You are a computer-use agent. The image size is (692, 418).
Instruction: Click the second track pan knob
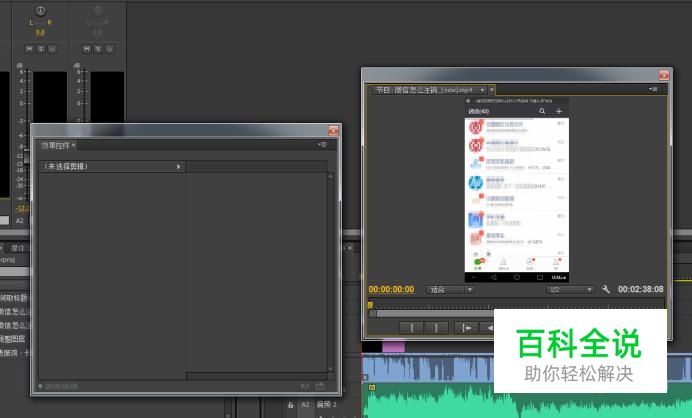click(98, 10)
